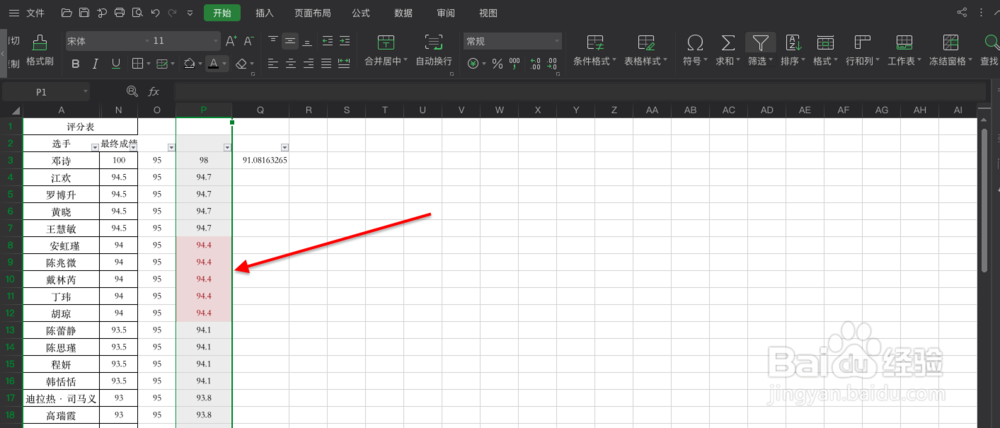Open print preview icon

click(137, 13)
